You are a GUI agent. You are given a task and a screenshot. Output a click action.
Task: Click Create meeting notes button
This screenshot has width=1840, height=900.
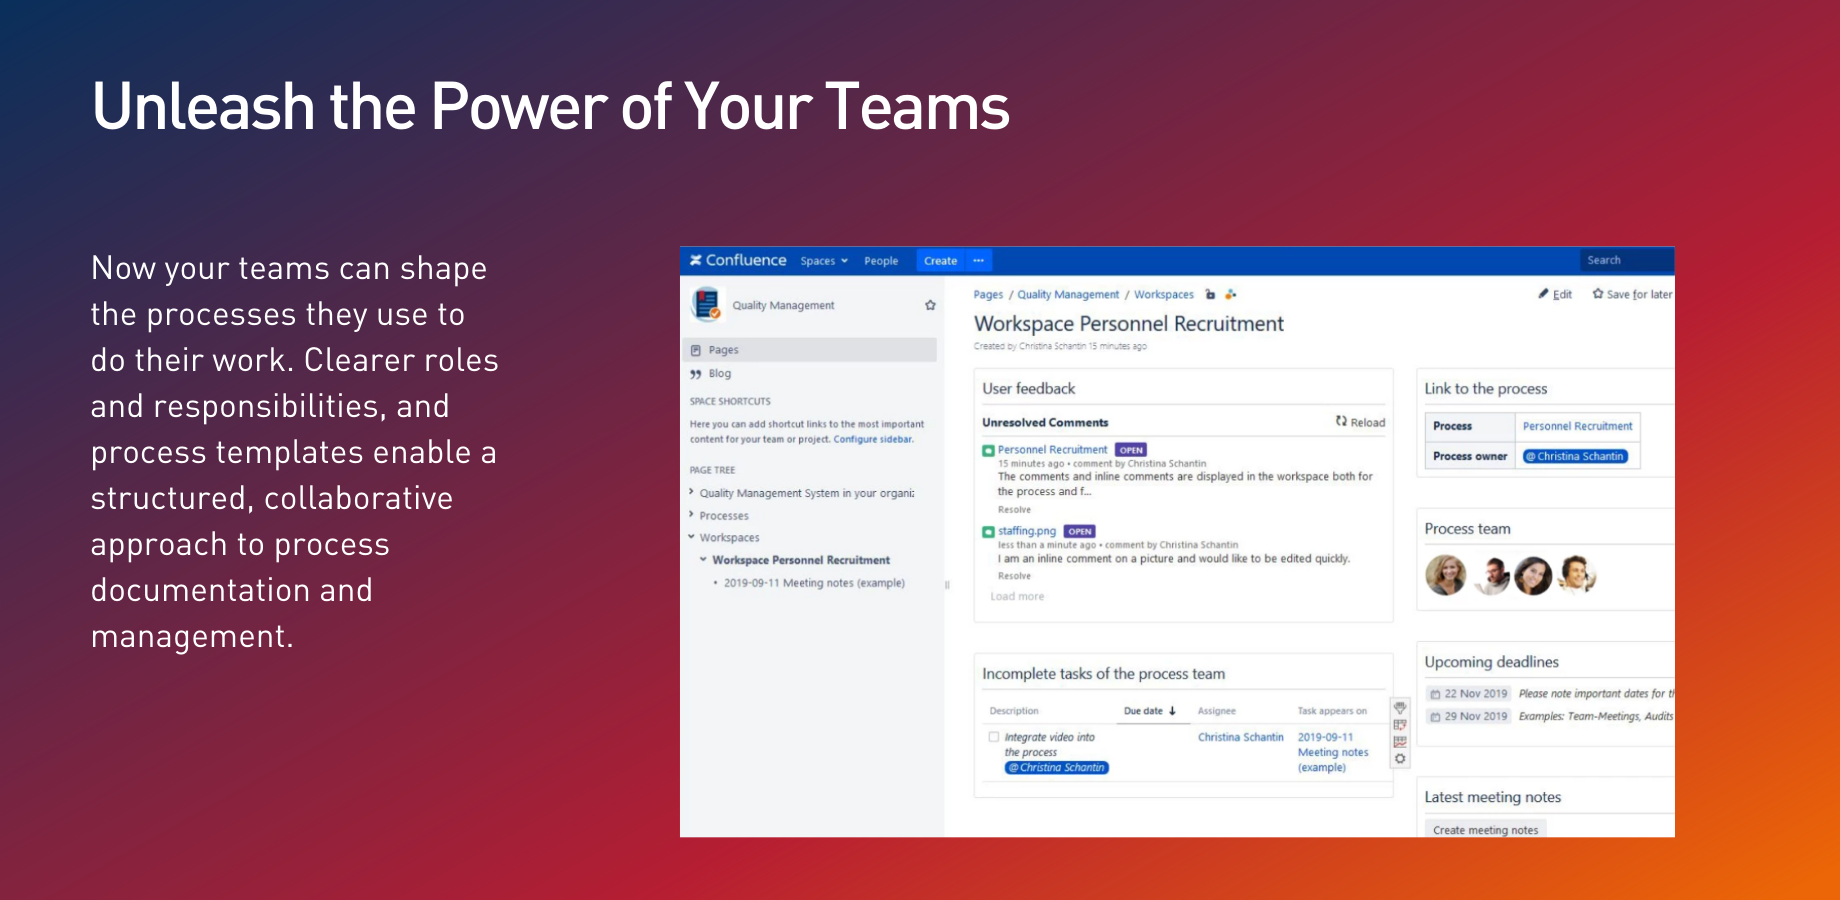[x=1485, y=829]
